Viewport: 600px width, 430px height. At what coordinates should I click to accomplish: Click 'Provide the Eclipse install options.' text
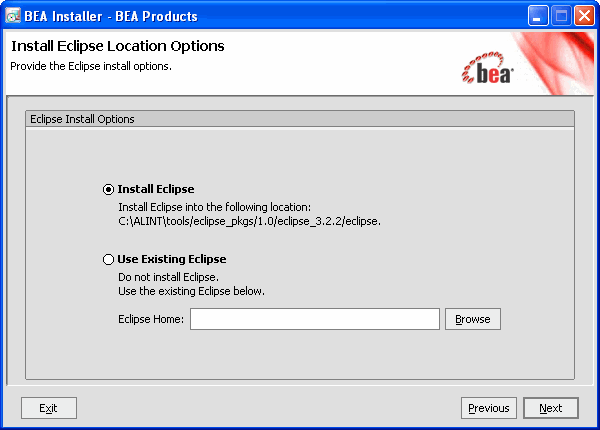[91, 66]
